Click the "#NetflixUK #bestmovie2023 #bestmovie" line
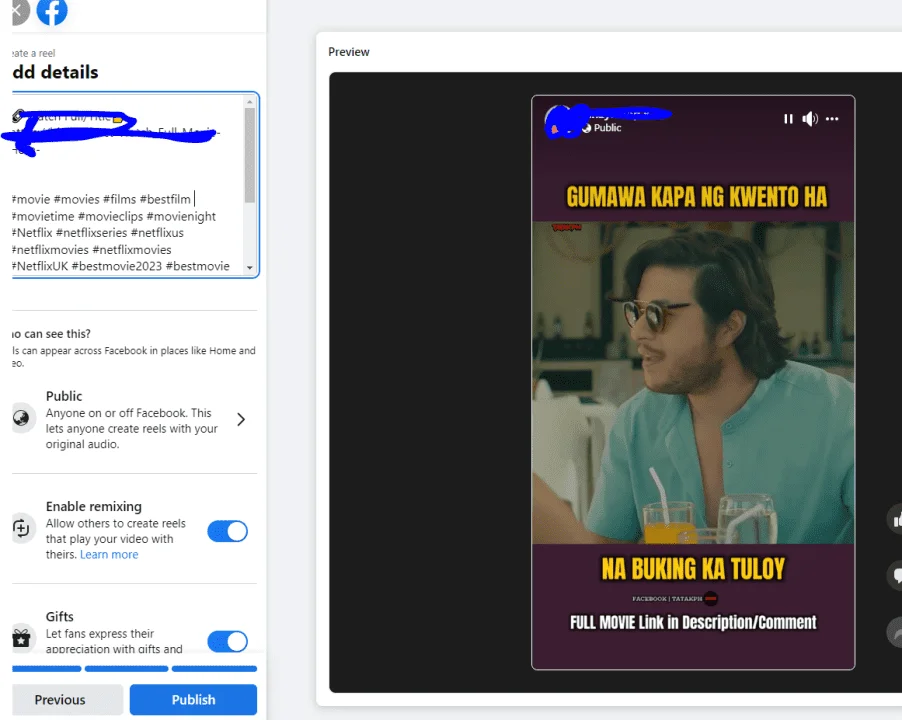The image size is (902, 720). pyautogui.click(x=121, y=266)
